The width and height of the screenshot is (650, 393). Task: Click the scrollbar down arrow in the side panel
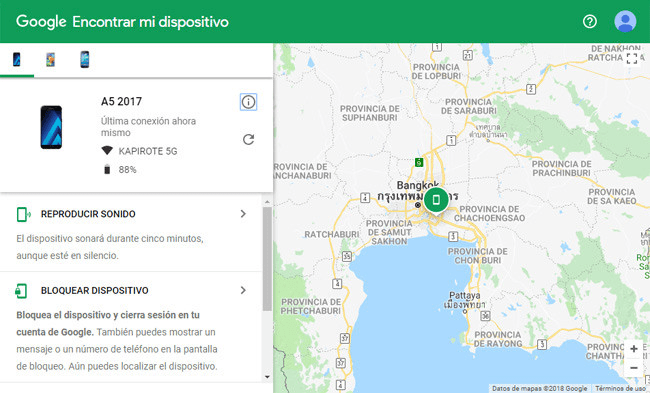pyautogui.click(x=267, y=376)
